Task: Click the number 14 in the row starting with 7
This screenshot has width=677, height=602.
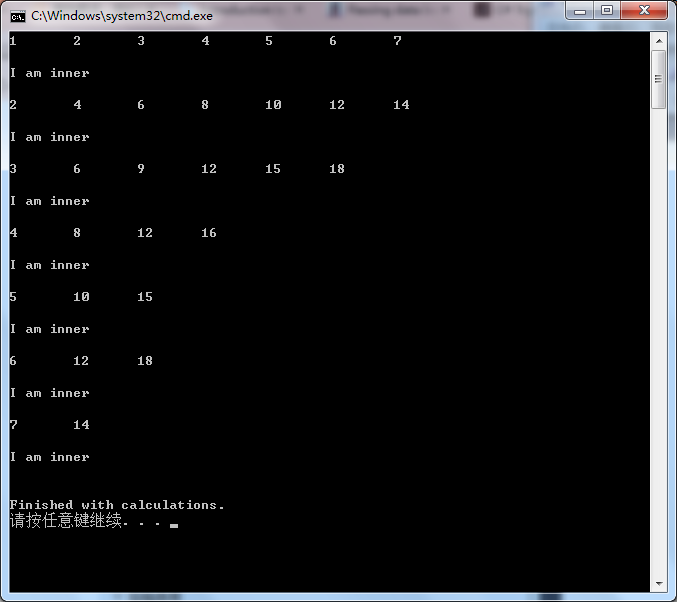Action: 81,425
